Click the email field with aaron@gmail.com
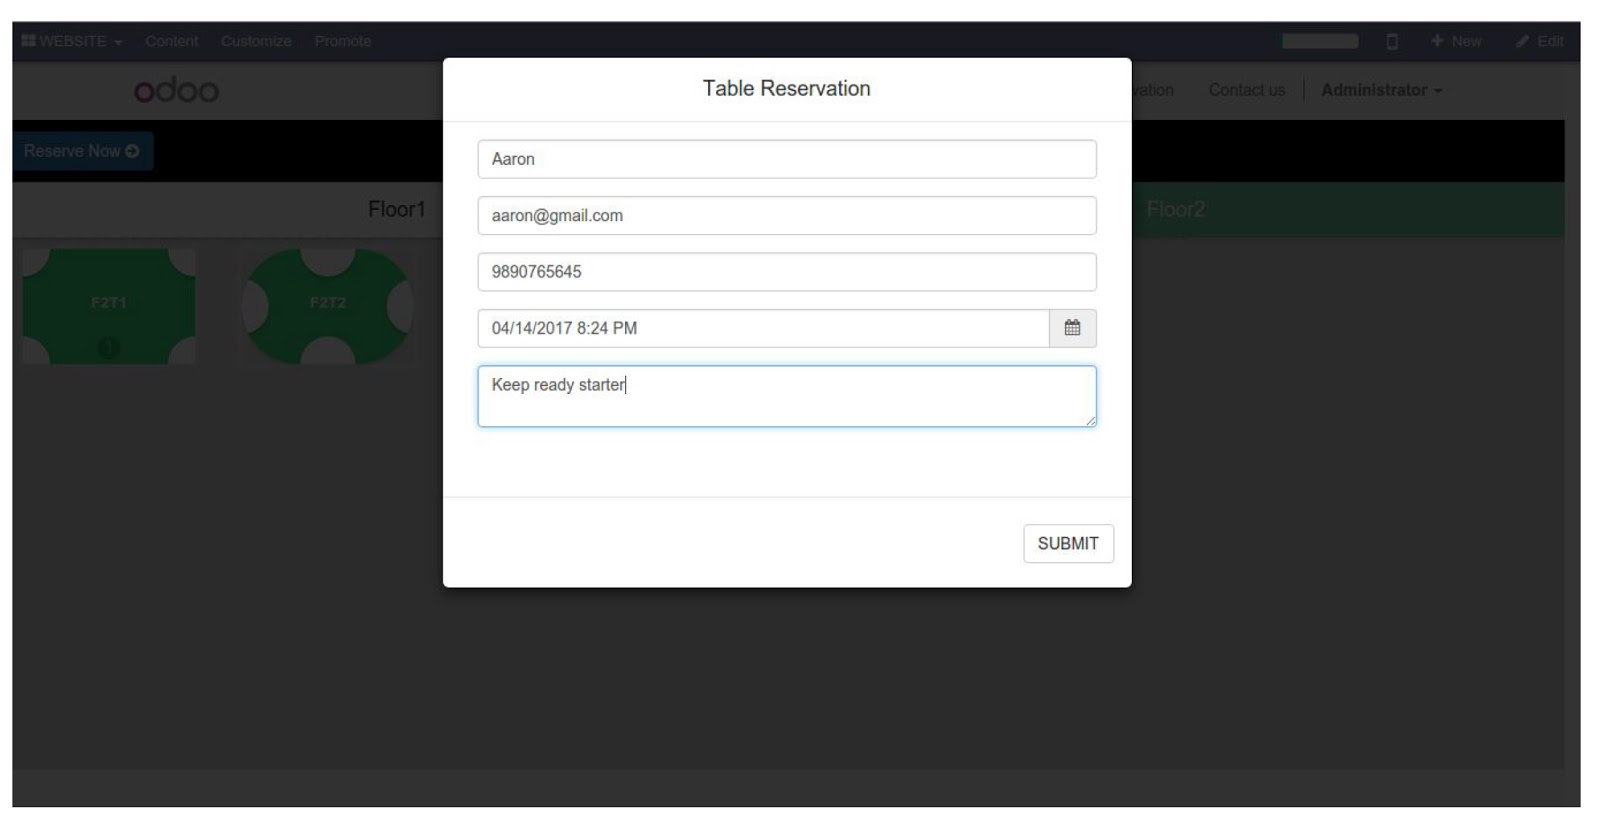Image resolution: width=1600 pixels, height=825 pixels. pos(787,215)
